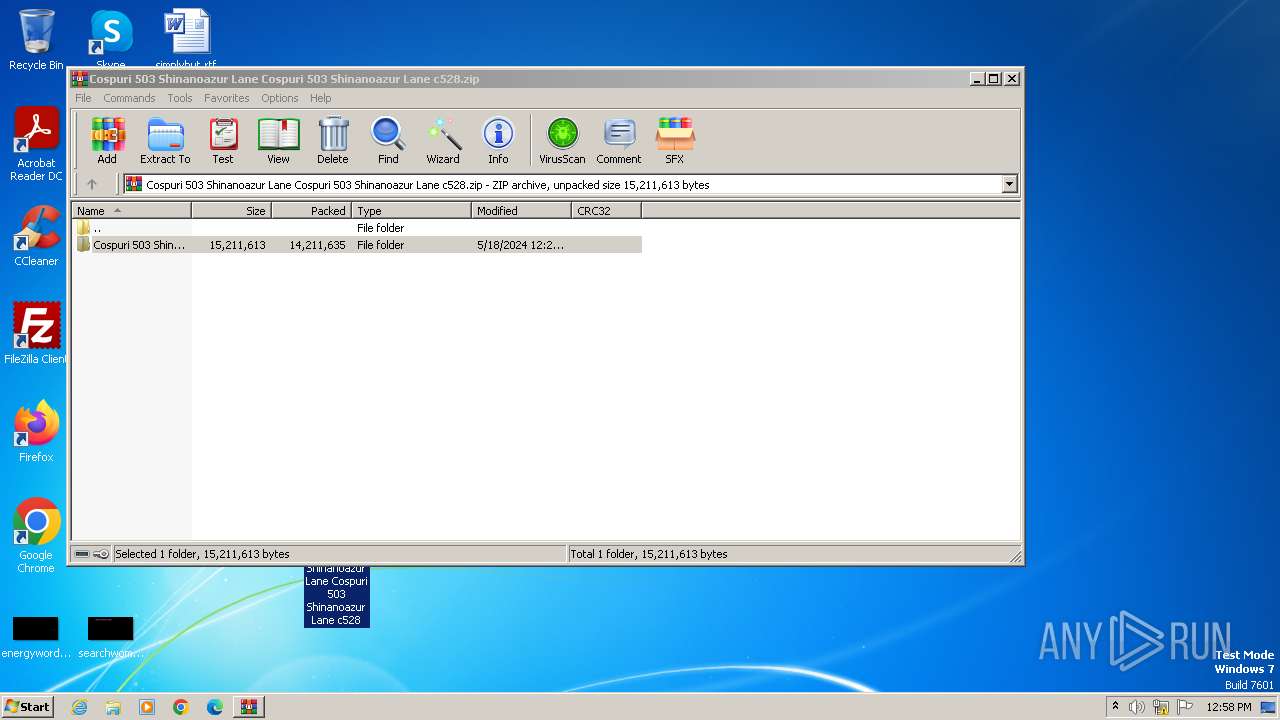The width and height of the screenshot is (1280, 720).
Task: Select the energyword desktop file
Action: [36, 638]
